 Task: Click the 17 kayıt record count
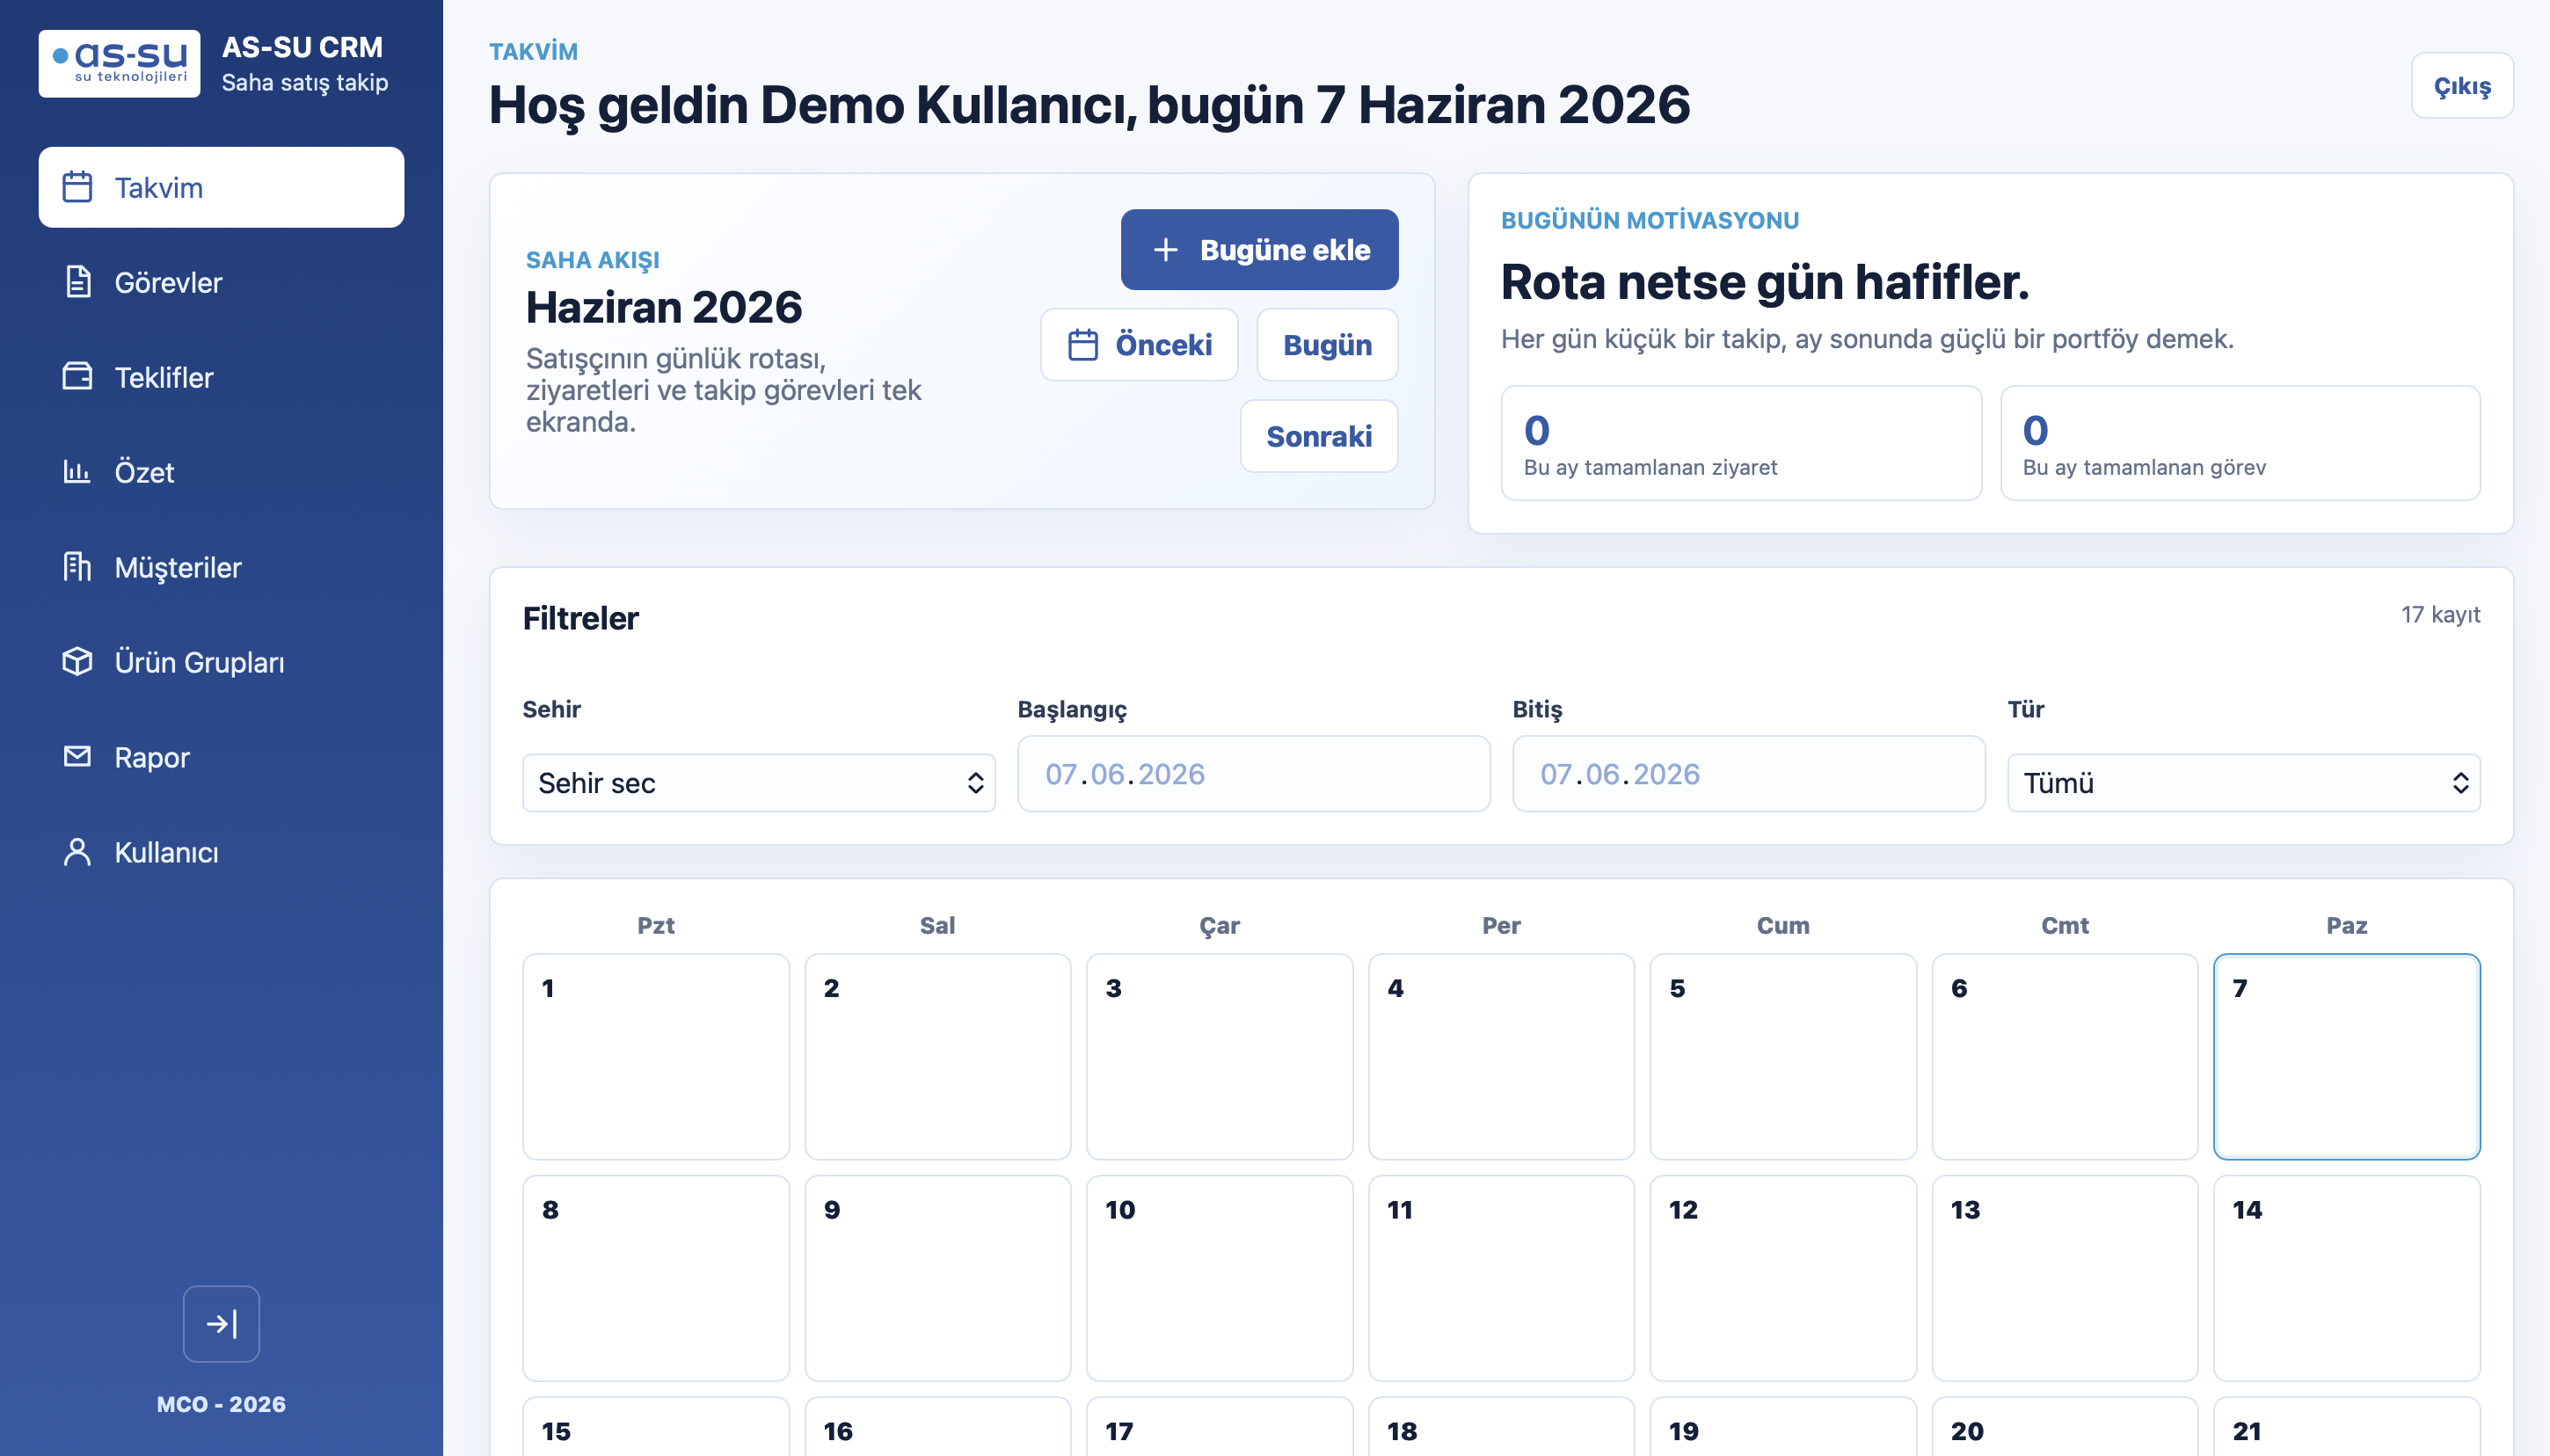tap(2440, 614)
